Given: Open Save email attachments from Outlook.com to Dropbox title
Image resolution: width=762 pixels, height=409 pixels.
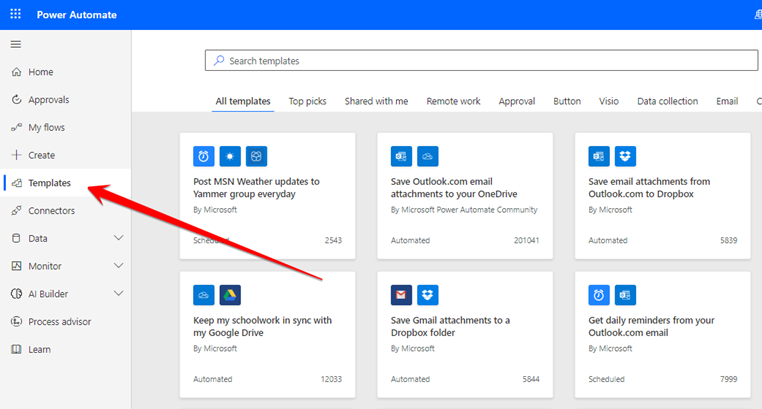Looking at the screenshot, I should pos(649,187).
